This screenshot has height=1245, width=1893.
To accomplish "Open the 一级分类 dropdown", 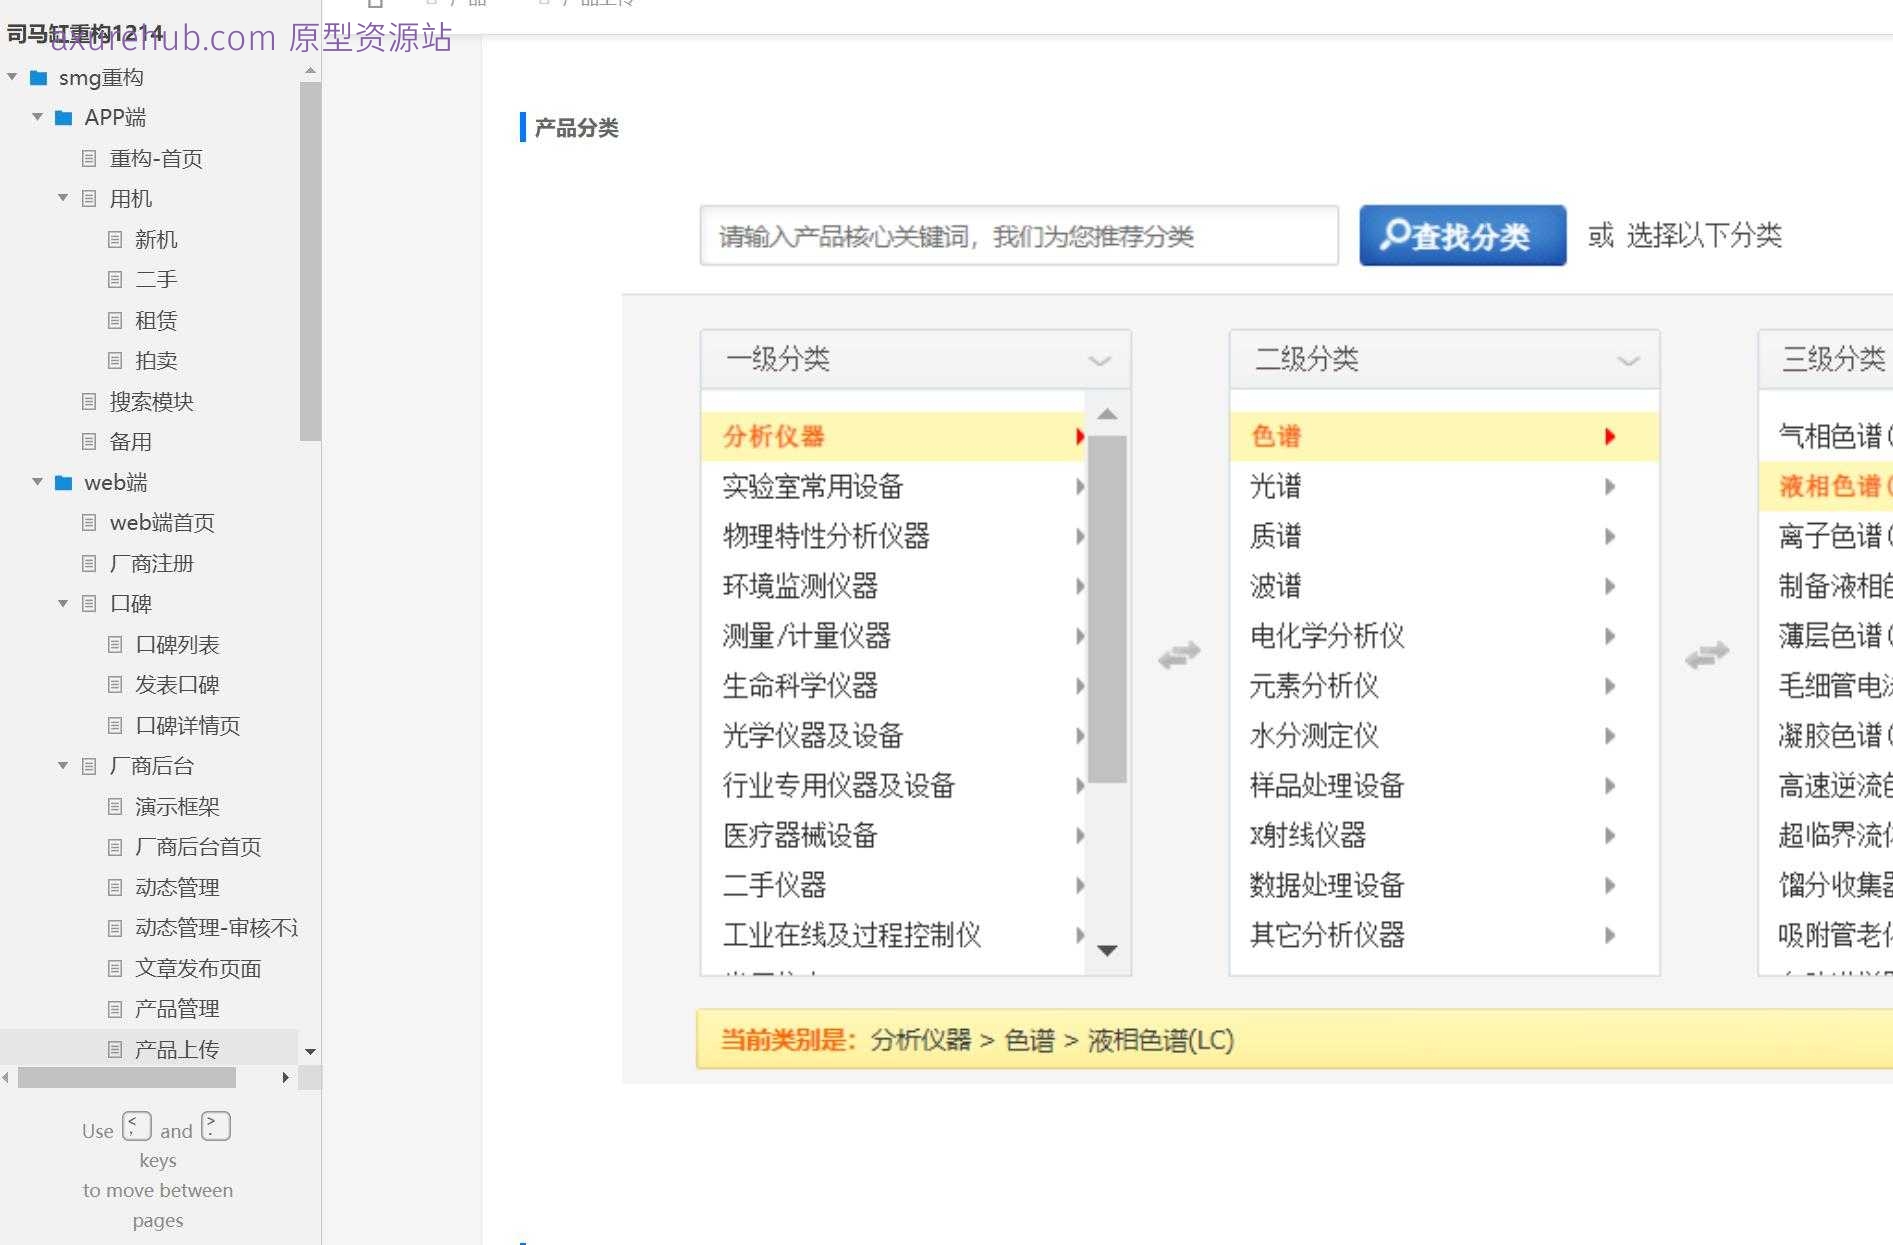I will (1100, 360).
